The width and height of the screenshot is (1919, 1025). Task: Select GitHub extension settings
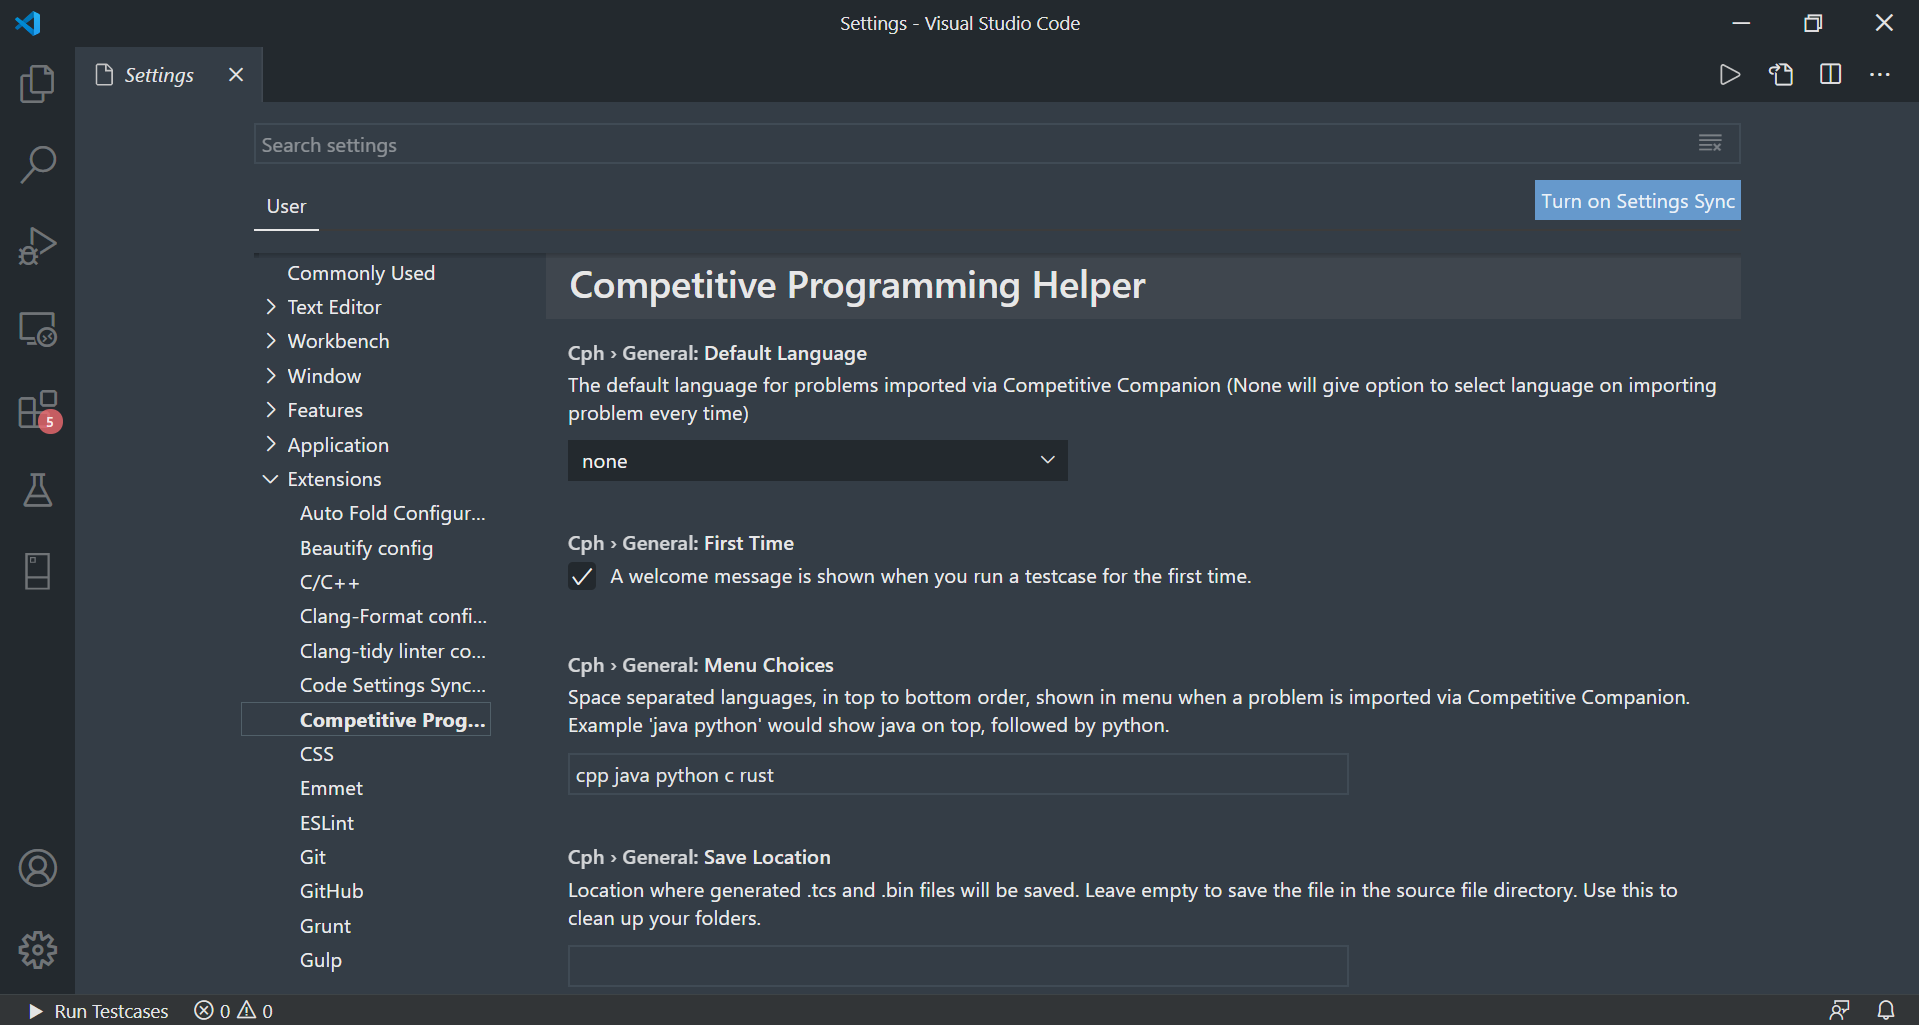point(331,891)
